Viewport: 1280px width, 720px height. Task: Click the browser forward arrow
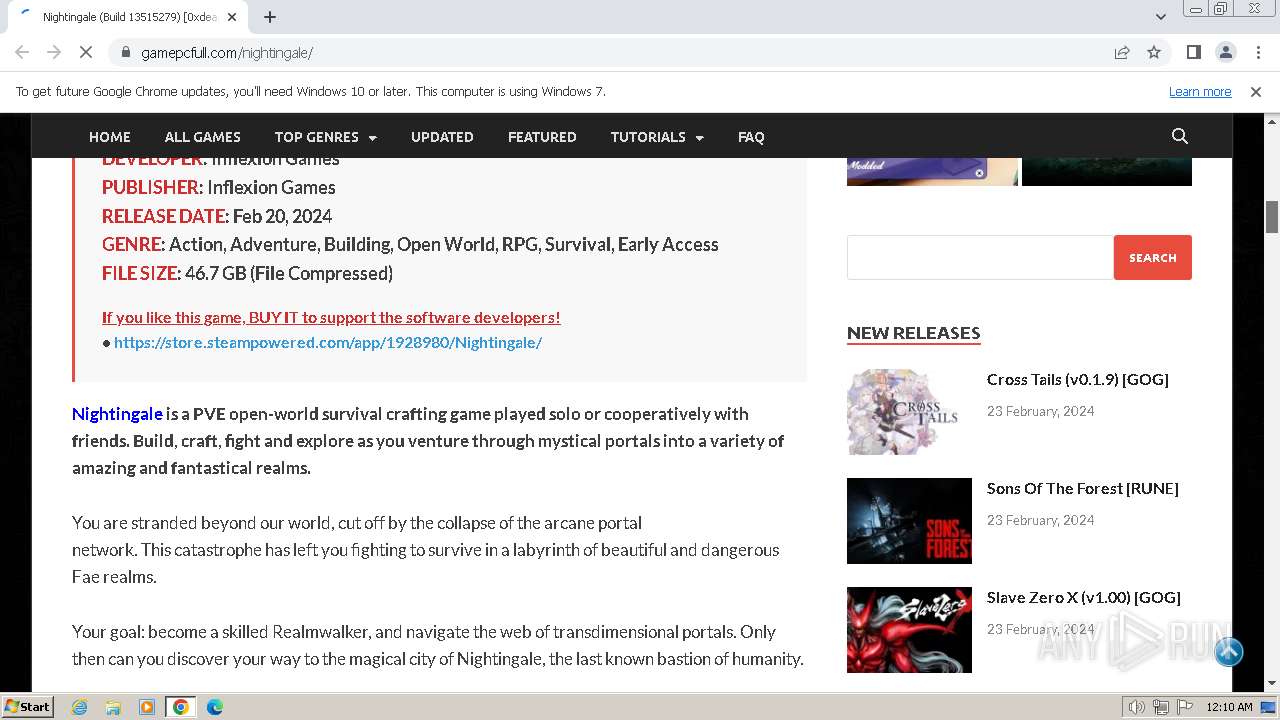click(54, 52)
